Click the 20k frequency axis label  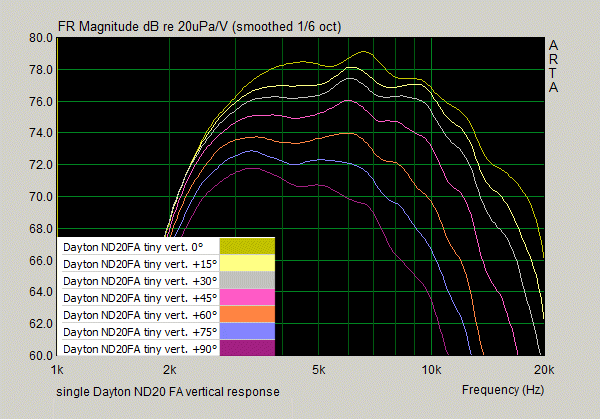(x=544, y=370)
